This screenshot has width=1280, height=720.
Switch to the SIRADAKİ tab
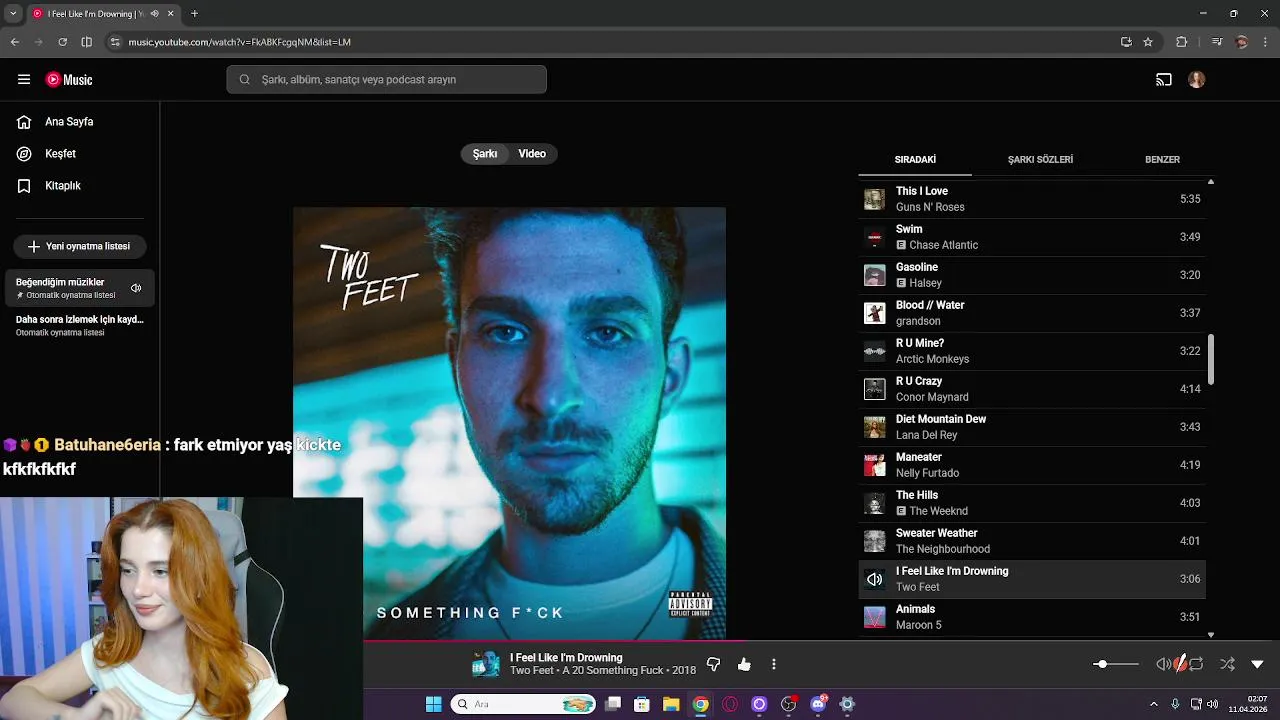pos(915,160)
